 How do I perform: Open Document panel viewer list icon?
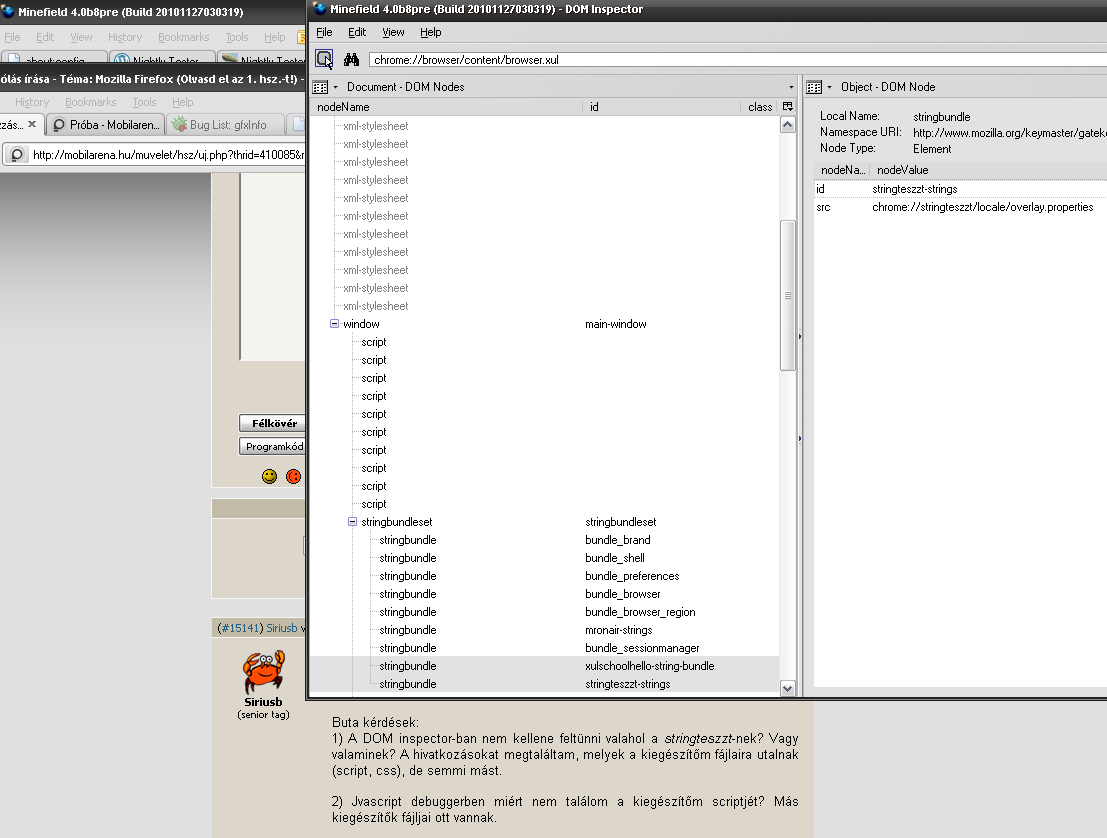click(x=320, y=87)
